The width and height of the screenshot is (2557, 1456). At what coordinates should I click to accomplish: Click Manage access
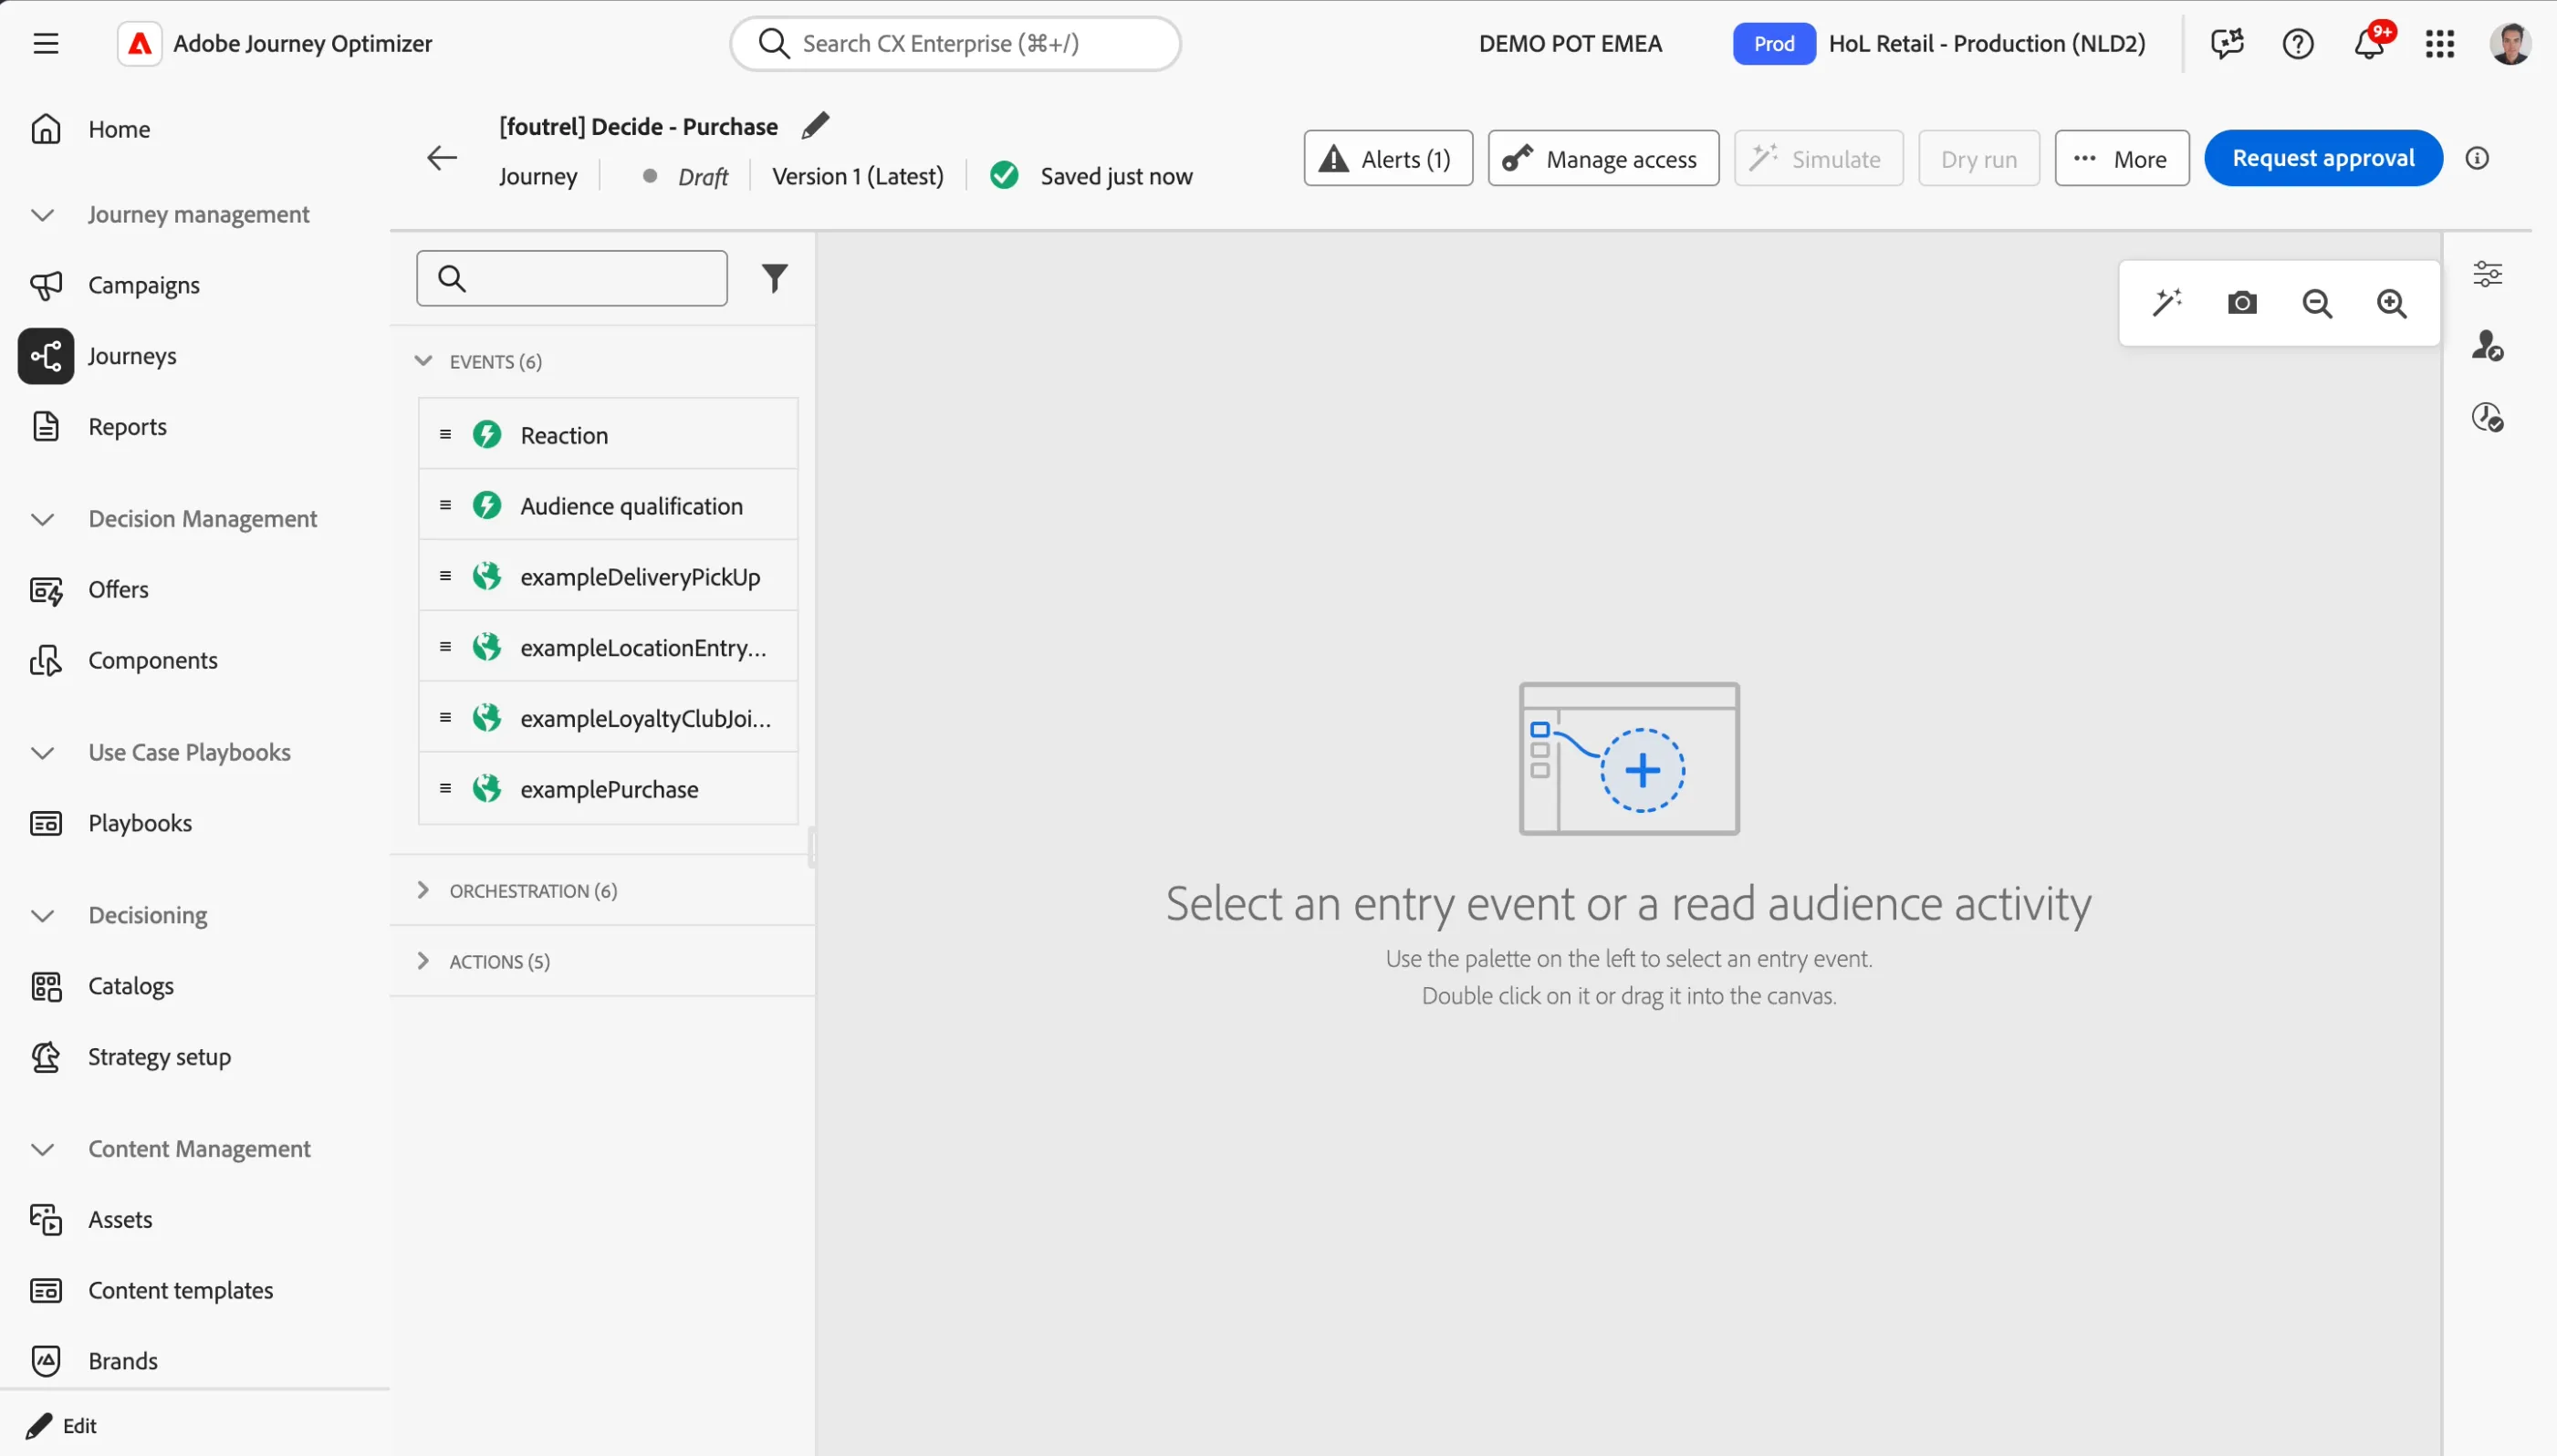click(x=1603, y=158)
